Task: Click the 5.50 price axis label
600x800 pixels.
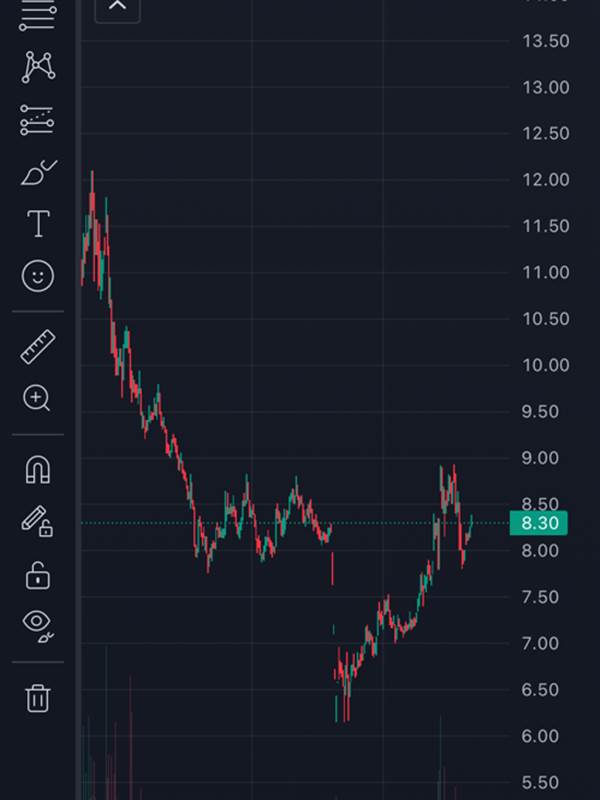Action: click(x=540, y=782)
